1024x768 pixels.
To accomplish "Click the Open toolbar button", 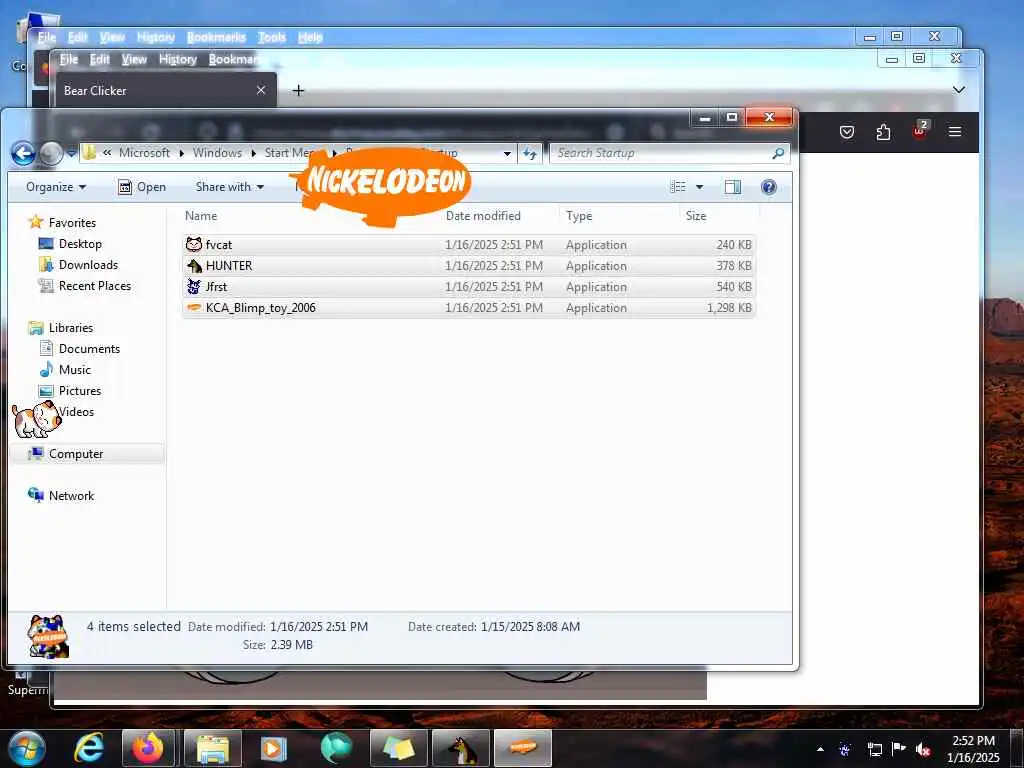I will (142, 187).
